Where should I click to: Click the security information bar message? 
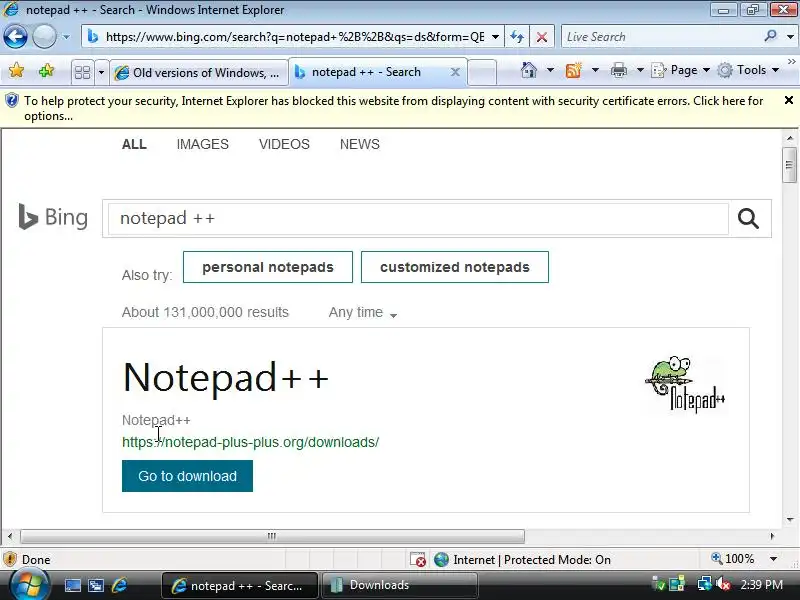(x=393, y=108)
